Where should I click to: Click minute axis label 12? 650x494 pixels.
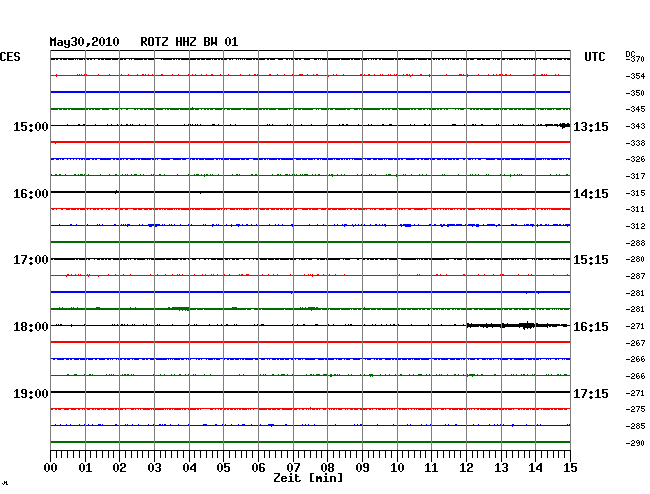pyautogui.click(x=466, y=468)
